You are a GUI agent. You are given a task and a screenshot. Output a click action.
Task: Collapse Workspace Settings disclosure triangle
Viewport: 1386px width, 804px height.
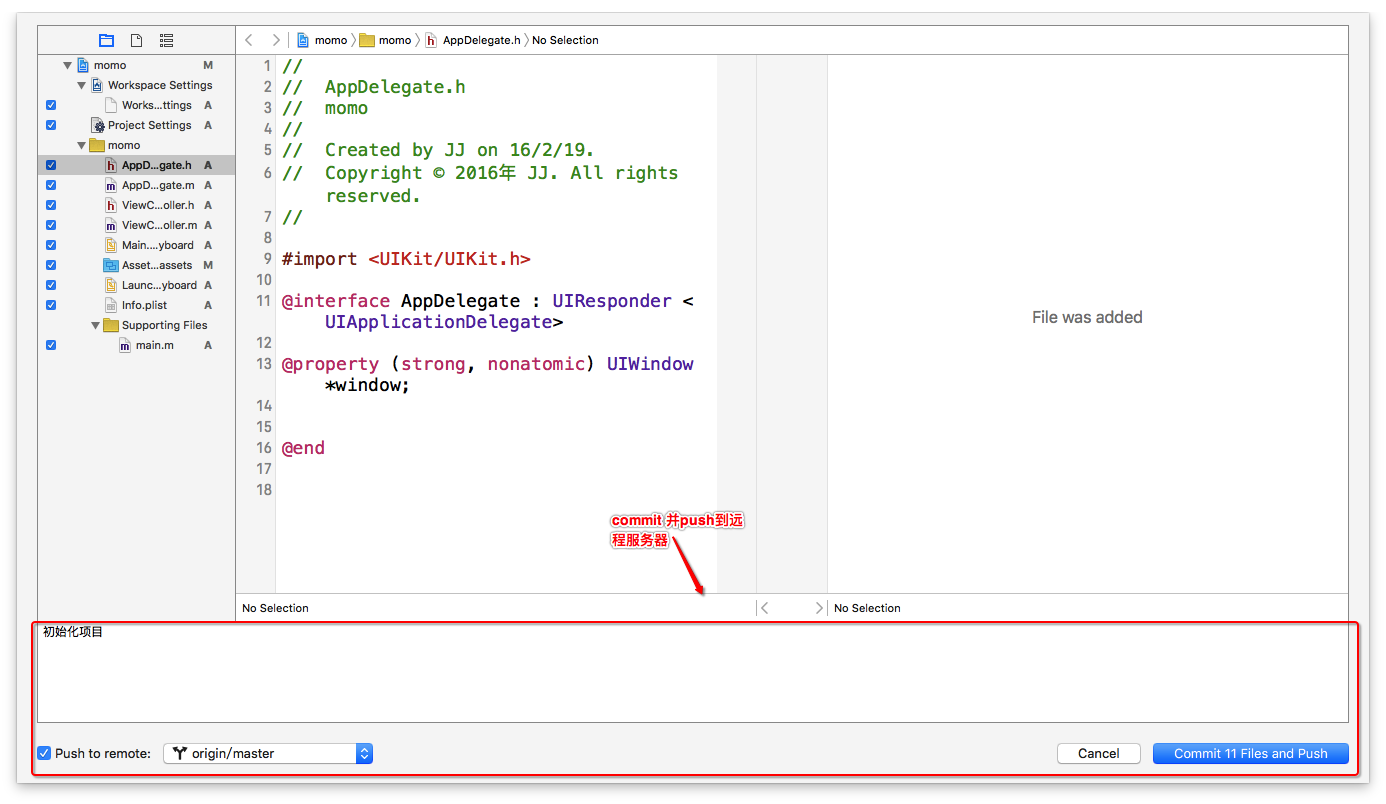coord(82,85)
